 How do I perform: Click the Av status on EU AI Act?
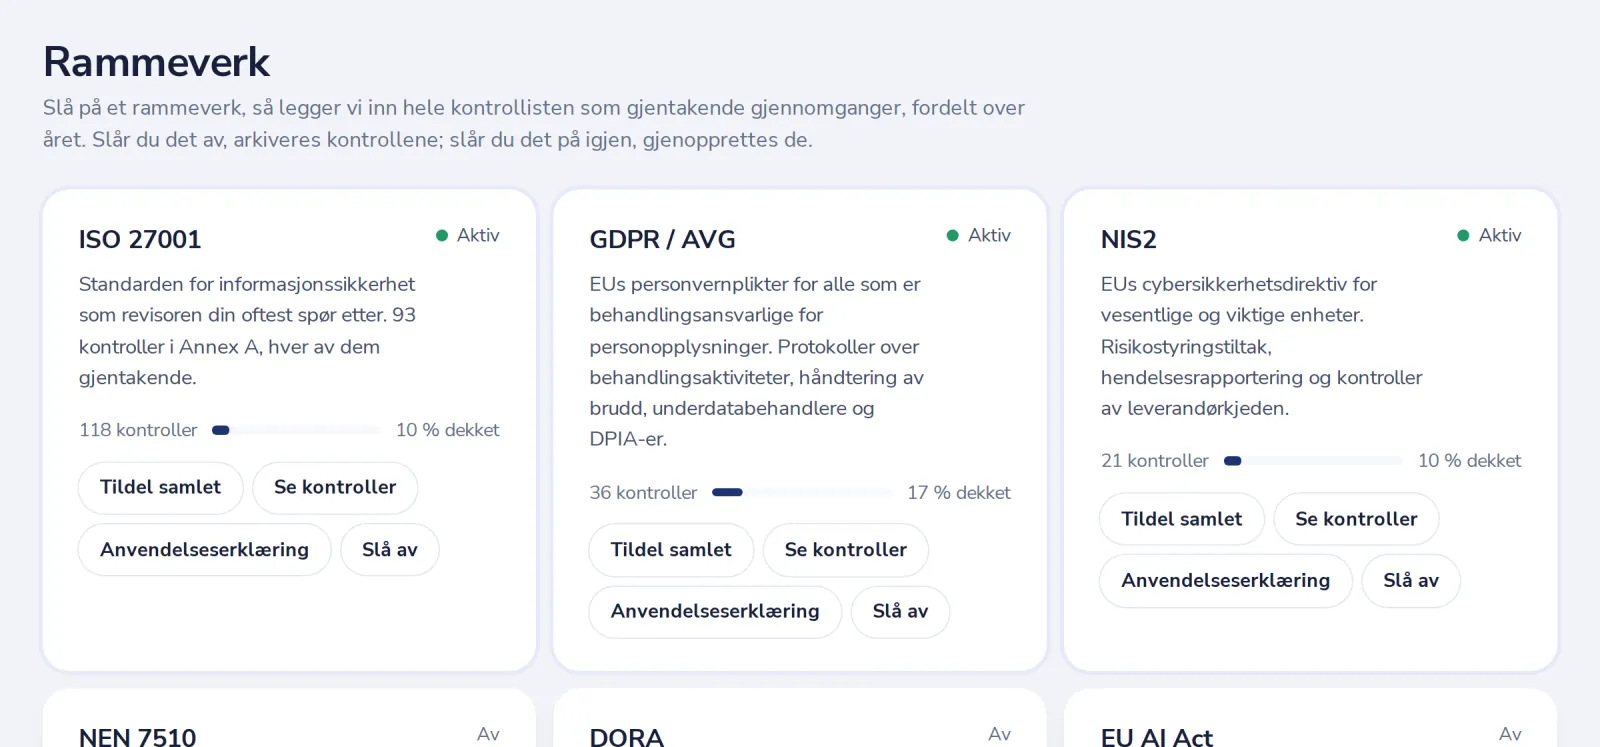[x=1510, y=734]
